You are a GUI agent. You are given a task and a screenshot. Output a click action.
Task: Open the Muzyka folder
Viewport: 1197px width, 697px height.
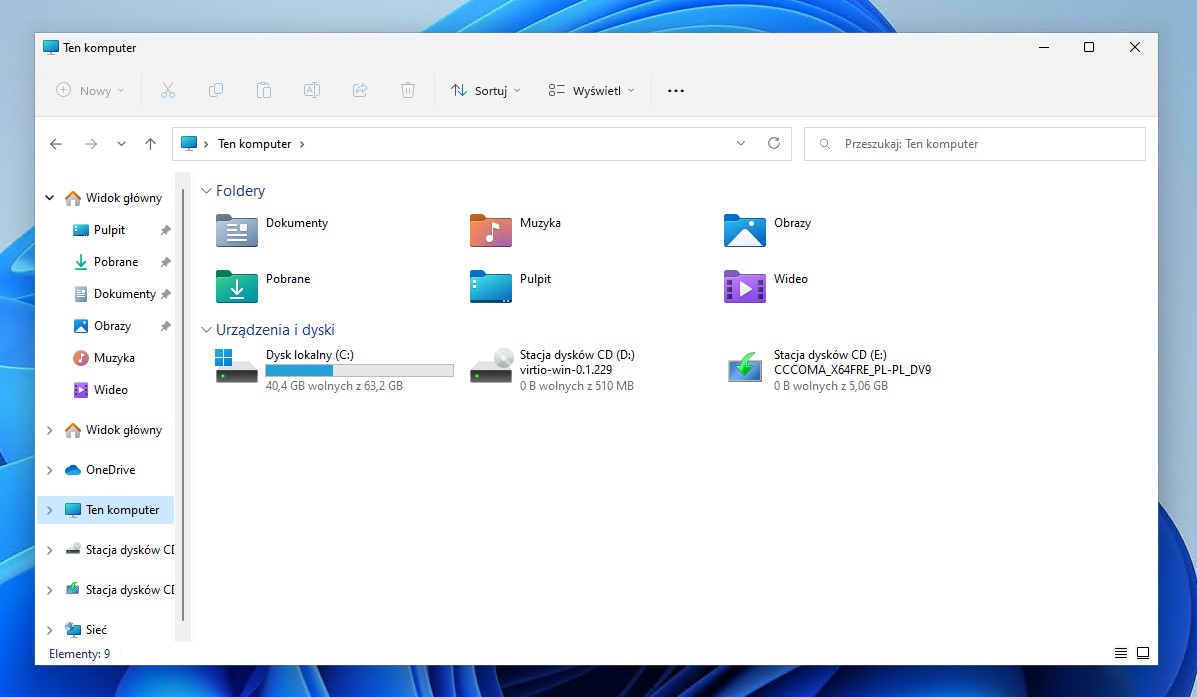pos(491,230)
